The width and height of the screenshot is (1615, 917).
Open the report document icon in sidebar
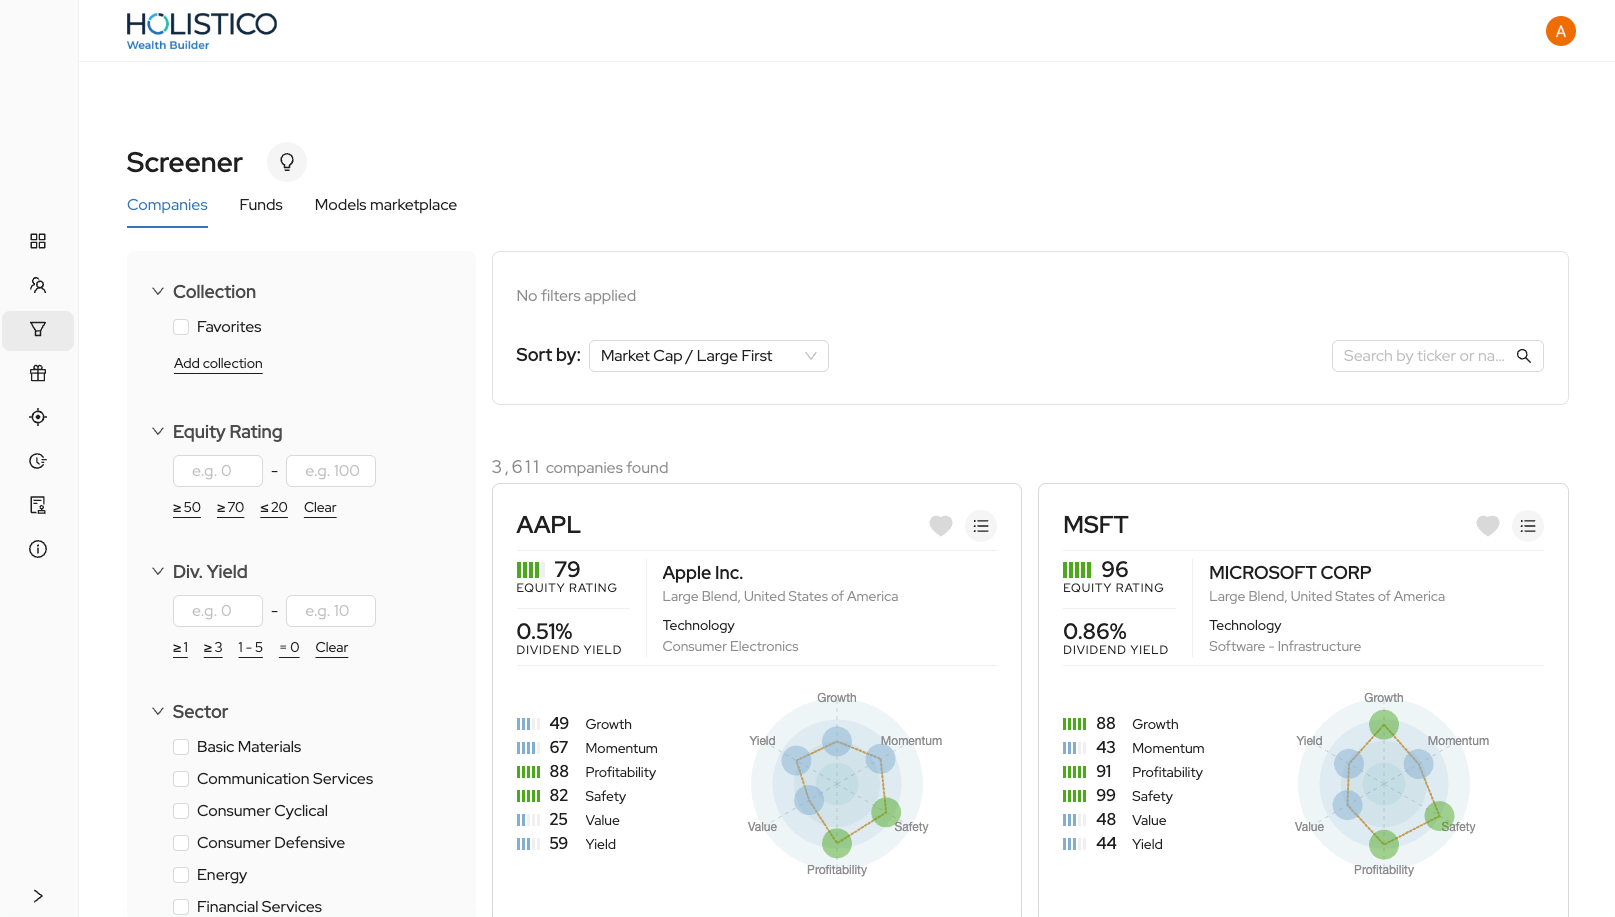point(38,505)
